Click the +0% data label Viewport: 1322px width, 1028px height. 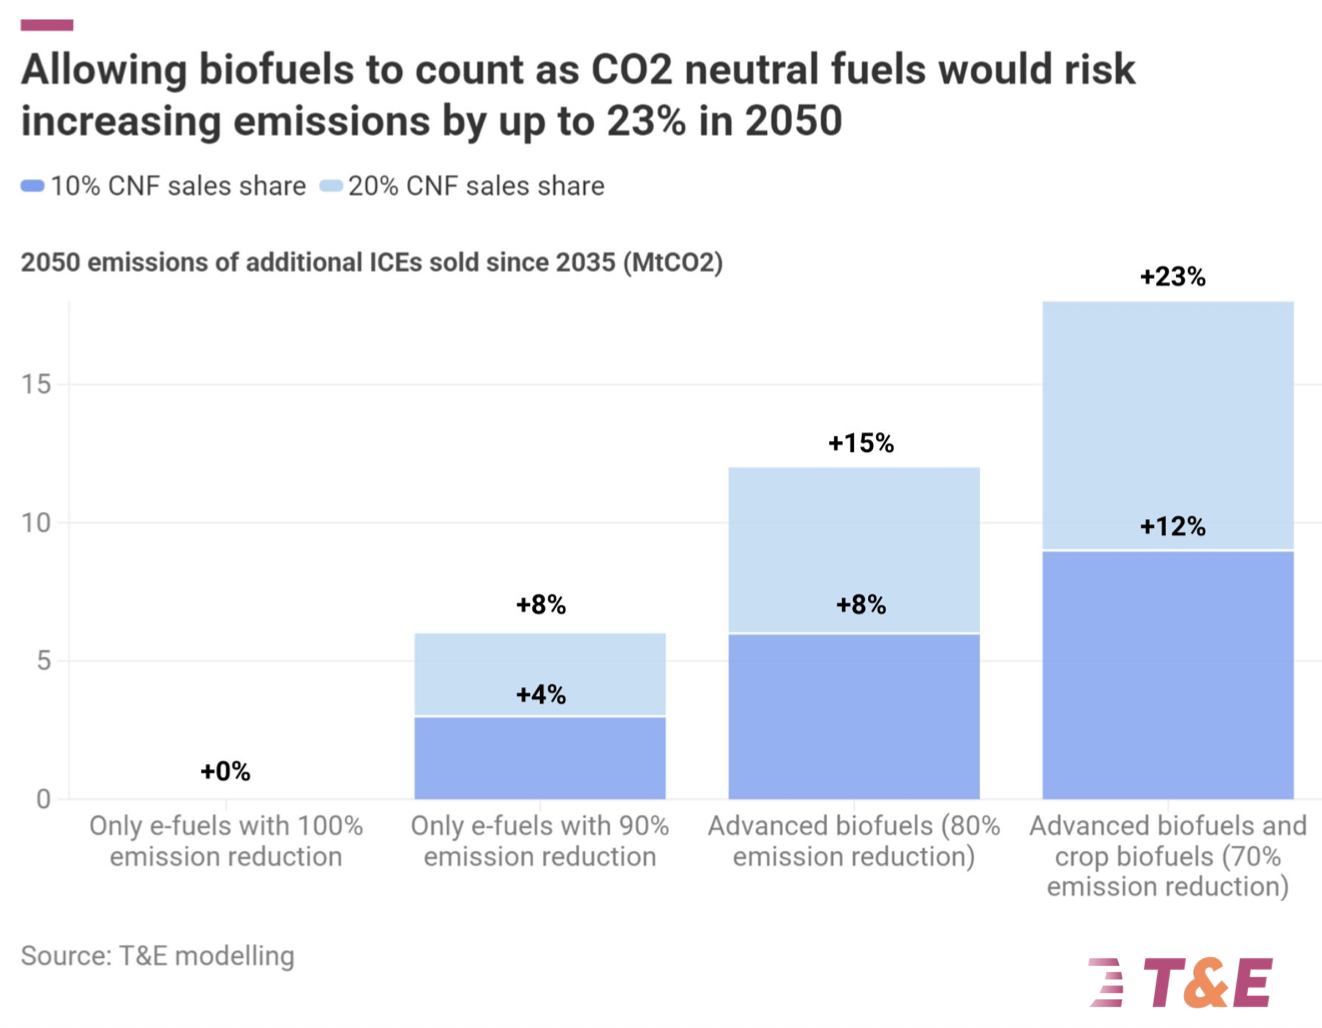[225, 771]
